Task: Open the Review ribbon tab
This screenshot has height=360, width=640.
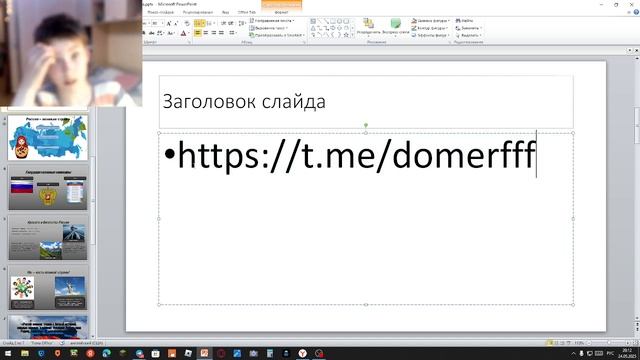Action: [x=198, y=12]
